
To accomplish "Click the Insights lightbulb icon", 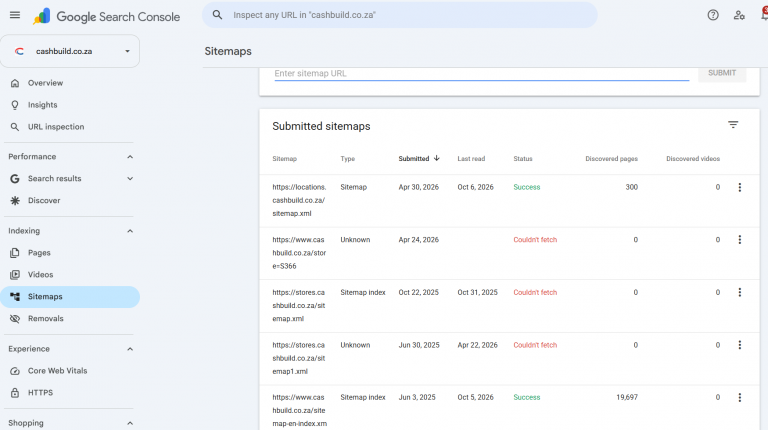I will click(15, 105).
